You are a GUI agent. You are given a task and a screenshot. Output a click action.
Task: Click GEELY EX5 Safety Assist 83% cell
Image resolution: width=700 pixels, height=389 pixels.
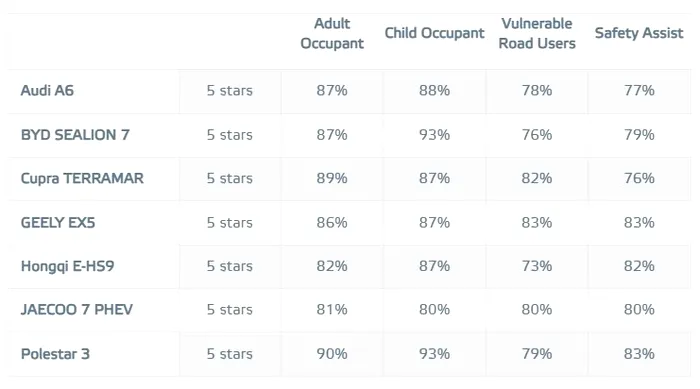639,222
